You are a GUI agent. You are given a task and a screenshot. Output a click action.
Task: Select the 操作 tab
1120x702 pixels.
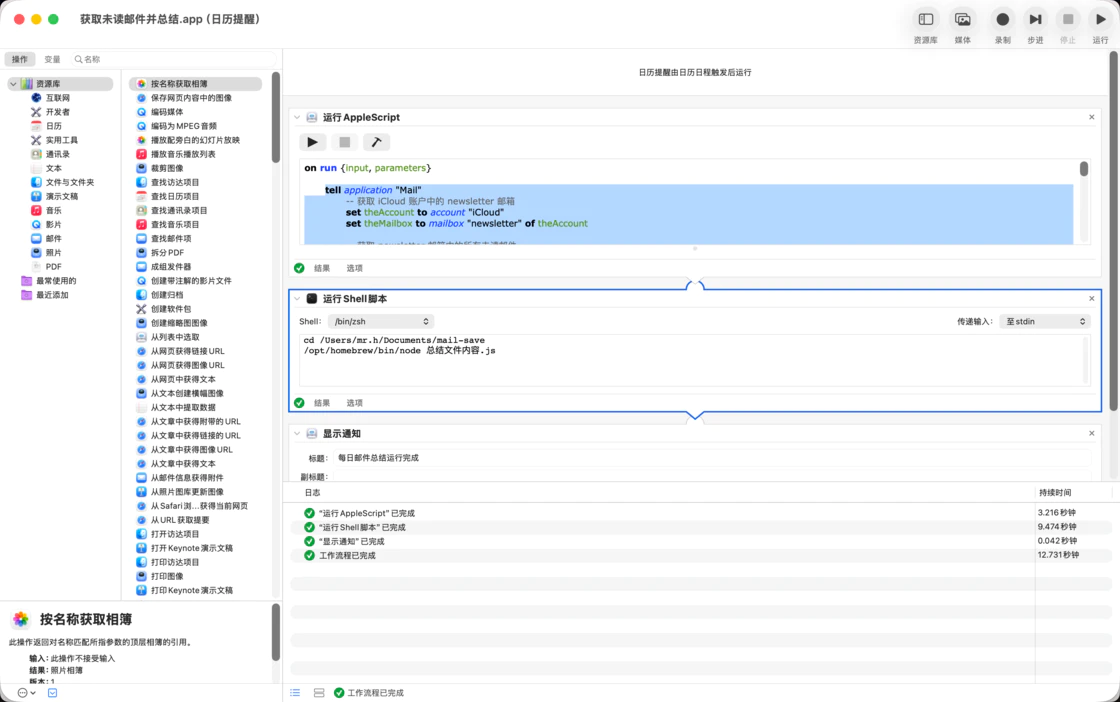[20, 59]
